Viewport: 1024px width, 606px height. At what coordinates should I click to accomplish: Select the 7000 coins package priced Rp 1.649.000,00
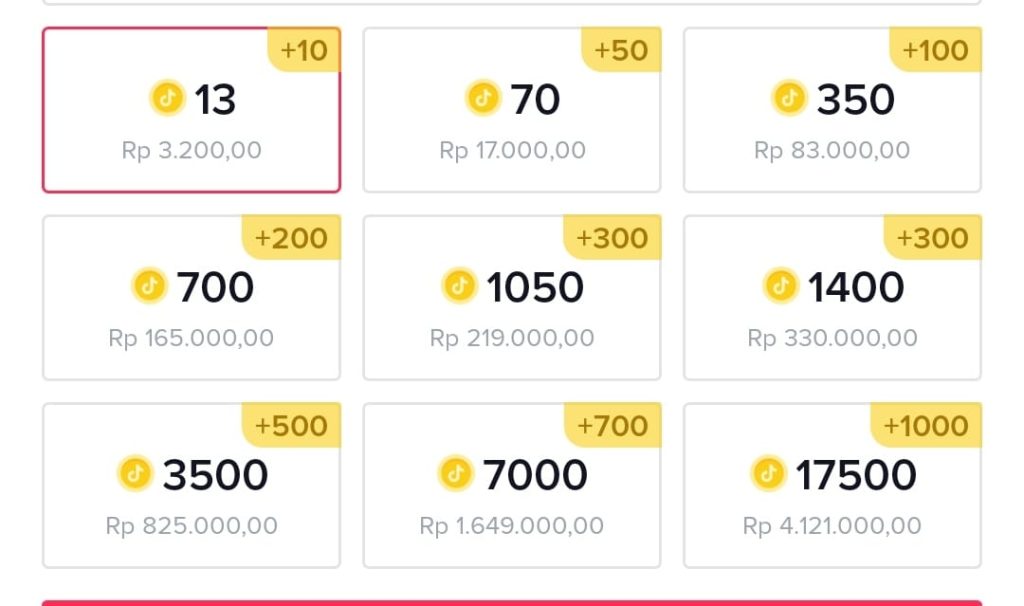tap(512, 485)
